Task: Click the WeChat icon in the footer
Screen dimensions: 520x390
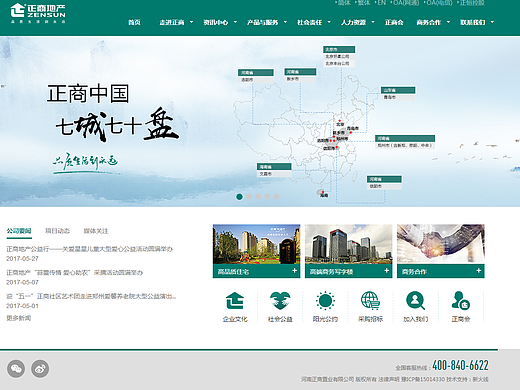Action: (x=16, y=369)
